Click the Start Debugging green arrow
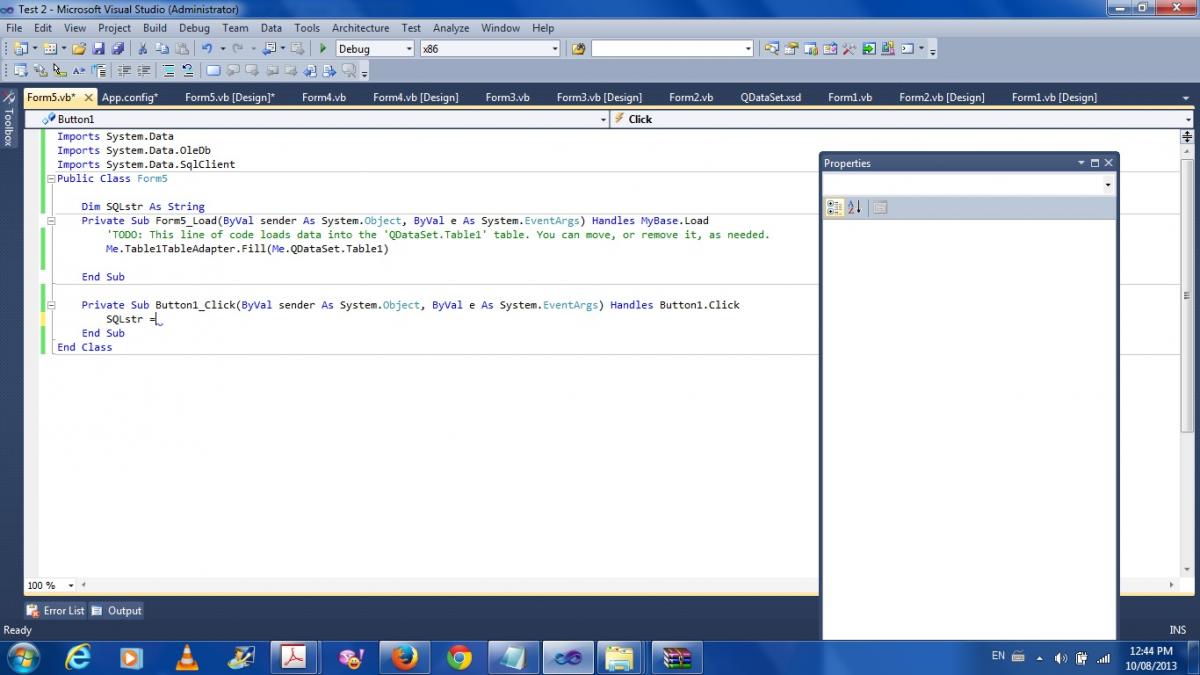 322,48
